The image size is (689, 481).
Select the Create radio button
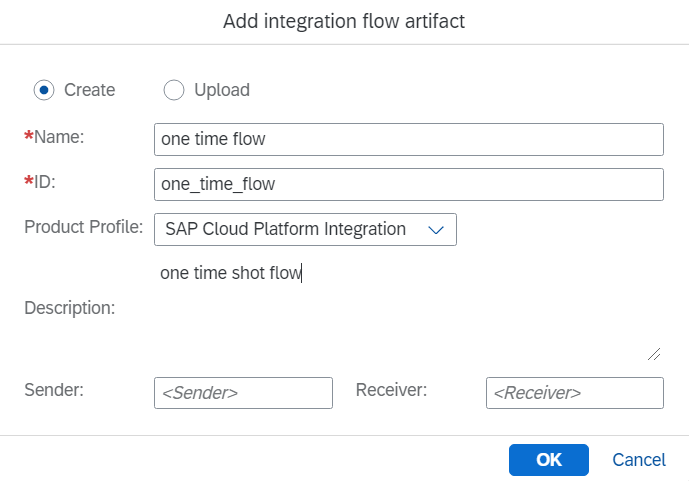coord(44,90)
